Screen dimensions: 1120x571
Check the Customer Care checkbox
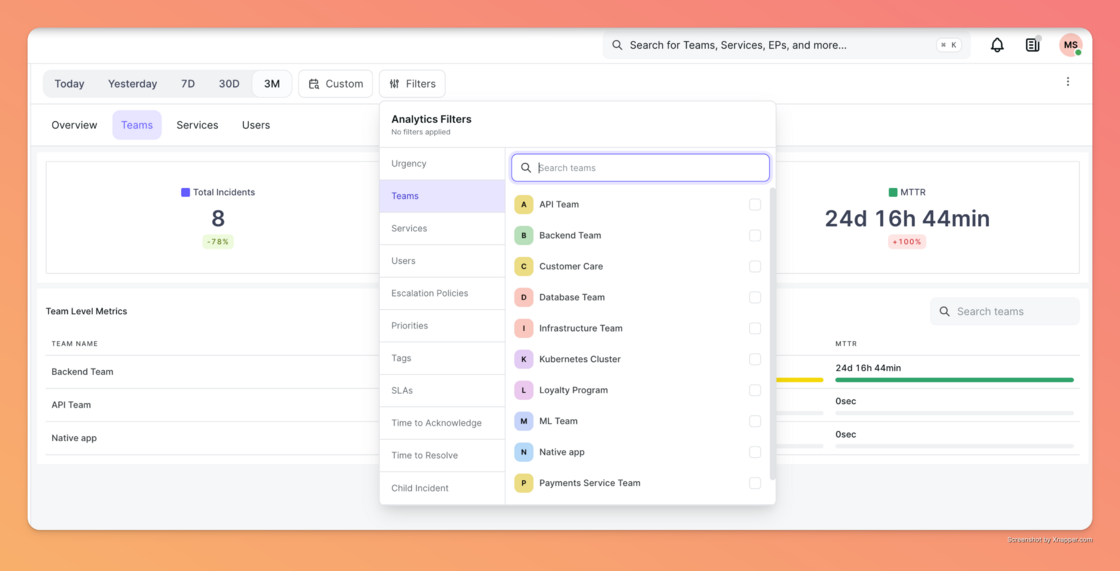tap(755, 266)
